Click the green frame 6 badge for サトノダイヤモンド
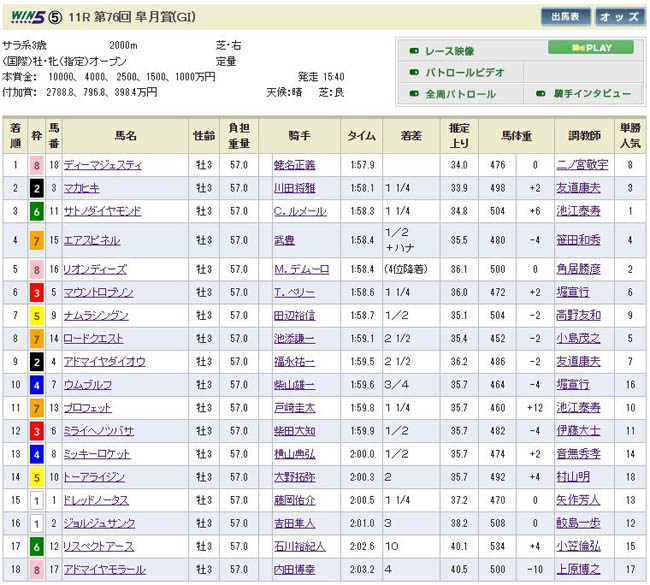The image size is (650, 585). coord(36,211)
